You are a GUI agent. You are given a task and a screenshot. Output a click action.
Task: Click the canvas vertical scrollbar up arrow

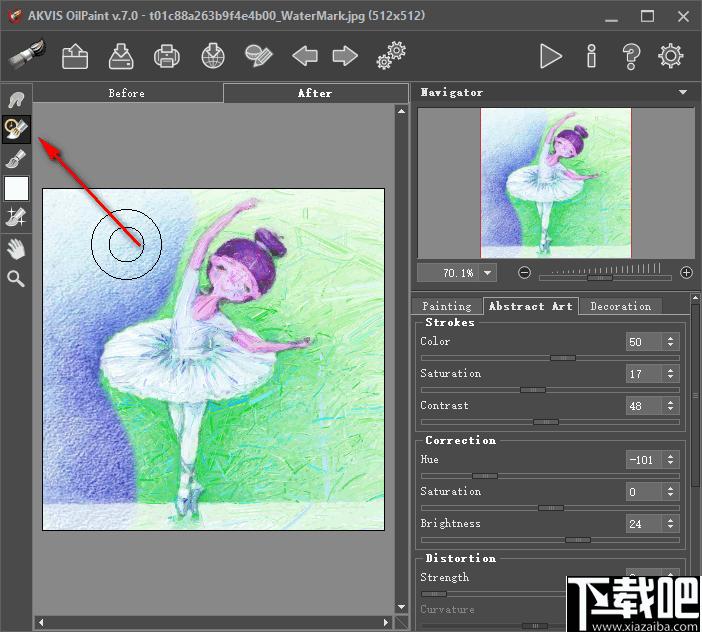(402, 111)
